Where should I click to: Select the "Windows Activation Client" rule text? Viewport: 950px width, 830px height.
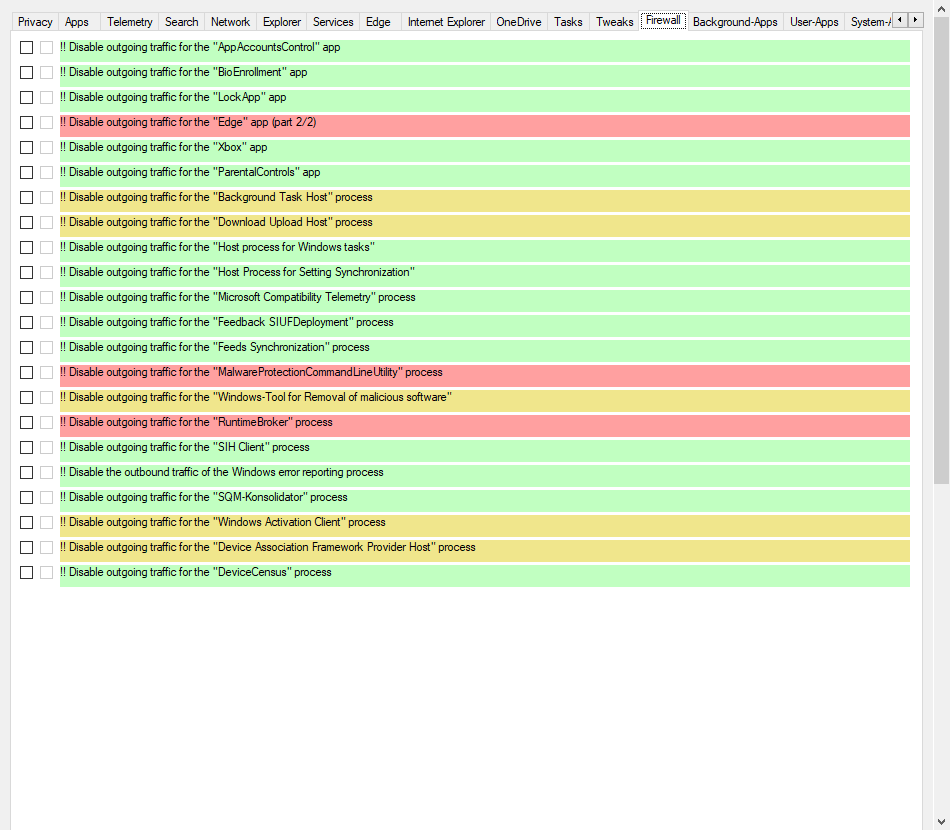click(222, 522)
